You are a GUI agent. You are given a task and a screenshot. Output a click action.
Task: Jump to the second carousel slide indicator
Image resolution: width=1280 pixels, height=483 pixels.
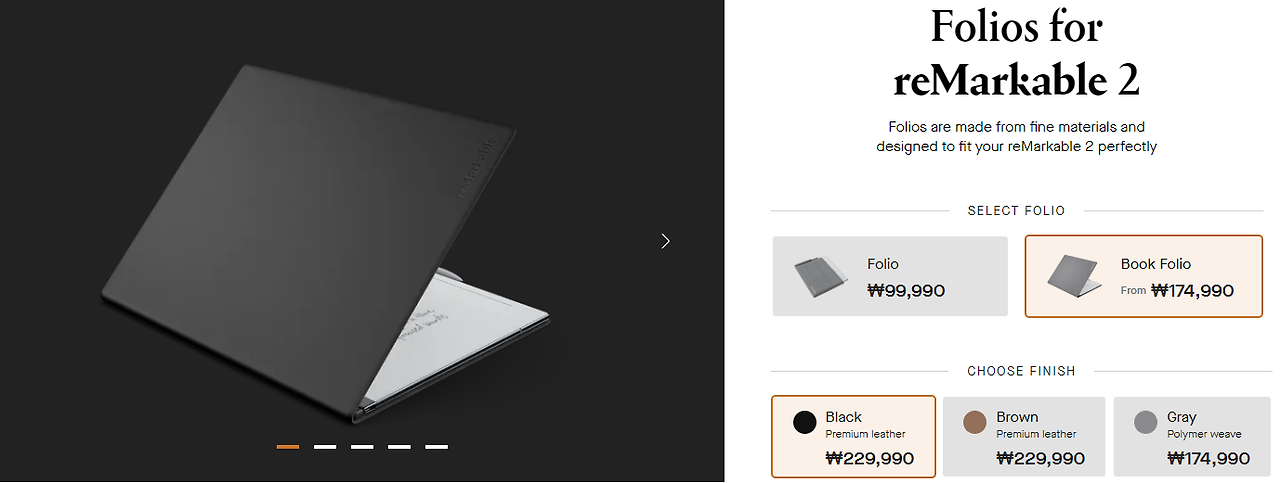pyautogui.click(x=325, y=447)
